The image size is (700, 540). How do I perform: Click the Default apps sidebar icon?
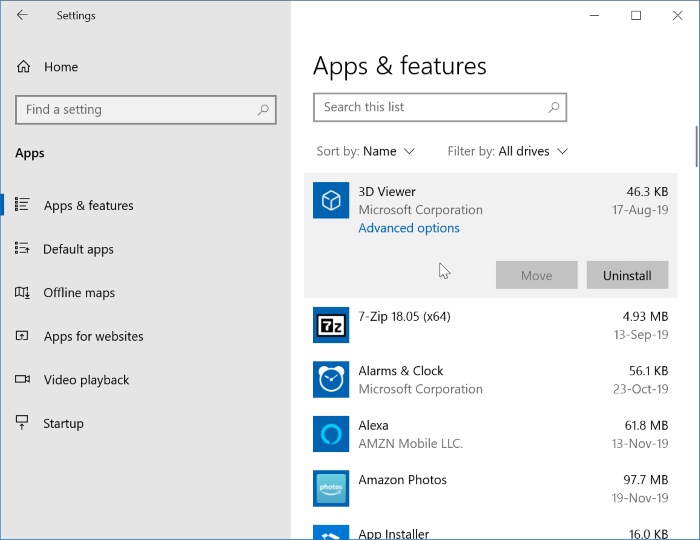(x=22, y=248)
